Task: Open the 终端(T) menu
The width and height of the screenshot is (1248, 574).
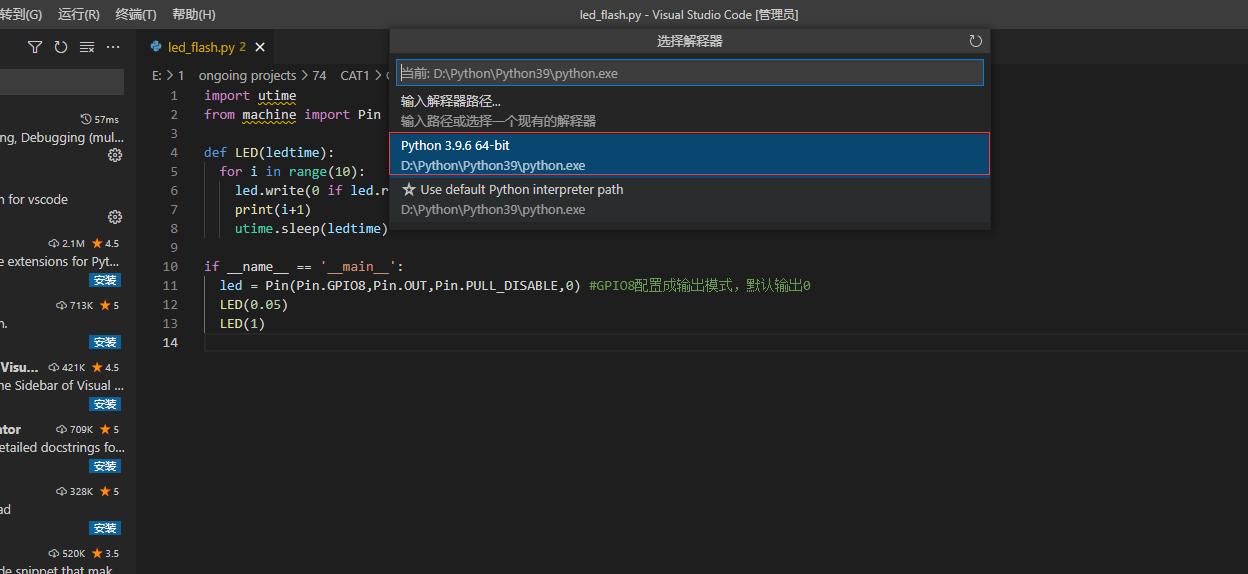Action: click(136, 14)
